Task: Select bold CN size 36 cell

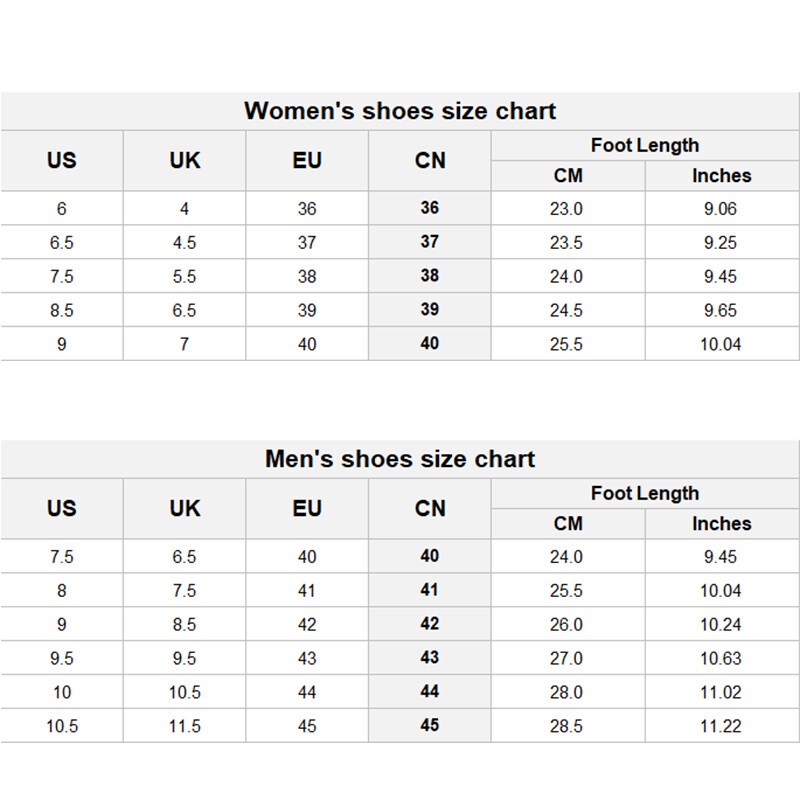Action: (x=430, y=208)
